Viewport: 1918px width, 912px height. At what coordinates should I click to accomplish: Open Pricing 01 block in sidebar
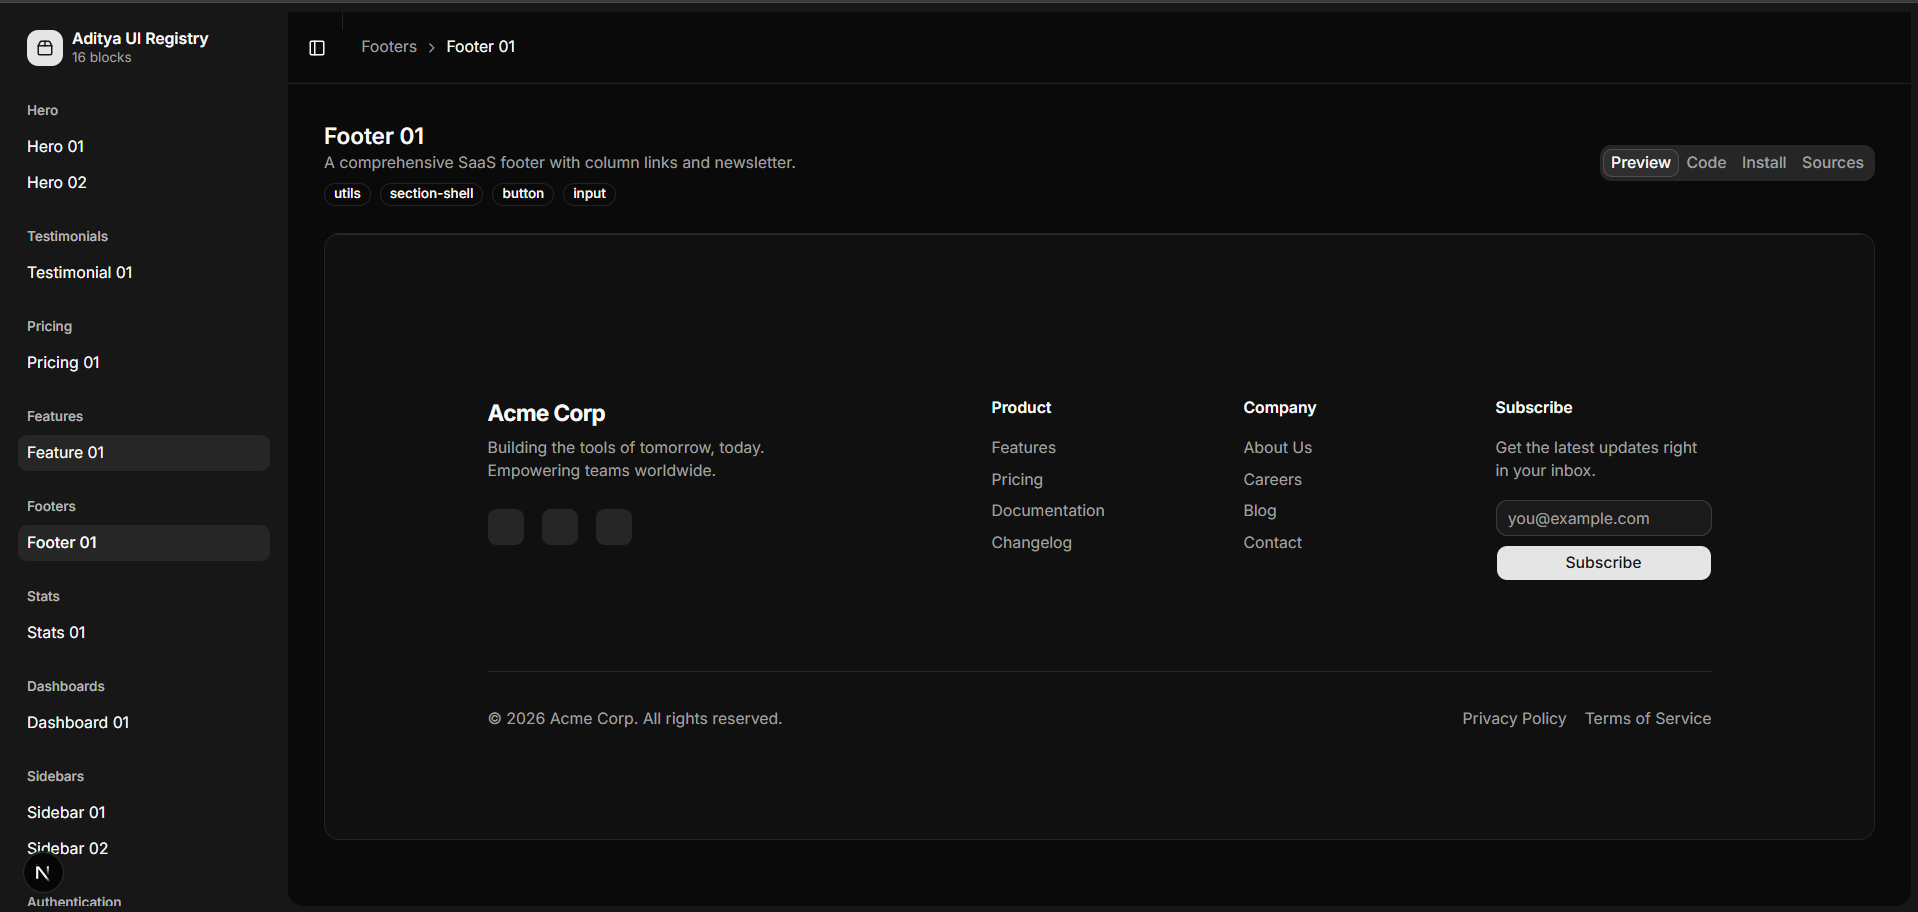coord(144,363)
